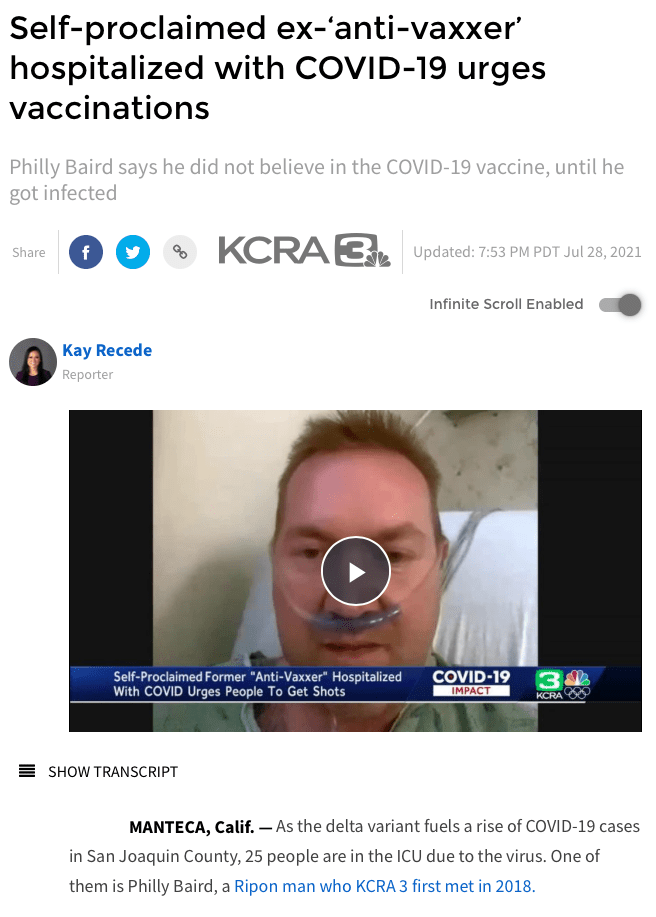The height and width of the screenshot is (917, 656).
Task: Click the Reporter title under Kay Recede
Action: pos(88,374)
